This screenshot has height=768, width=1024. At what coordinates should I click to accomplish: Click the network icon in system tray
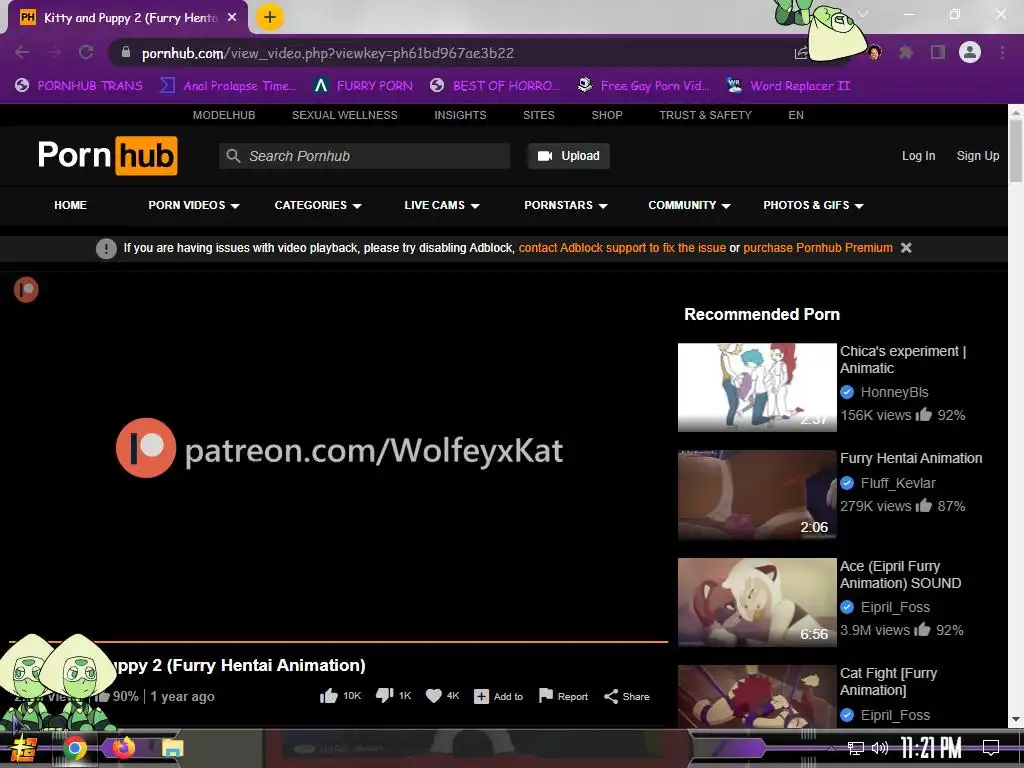856,748
